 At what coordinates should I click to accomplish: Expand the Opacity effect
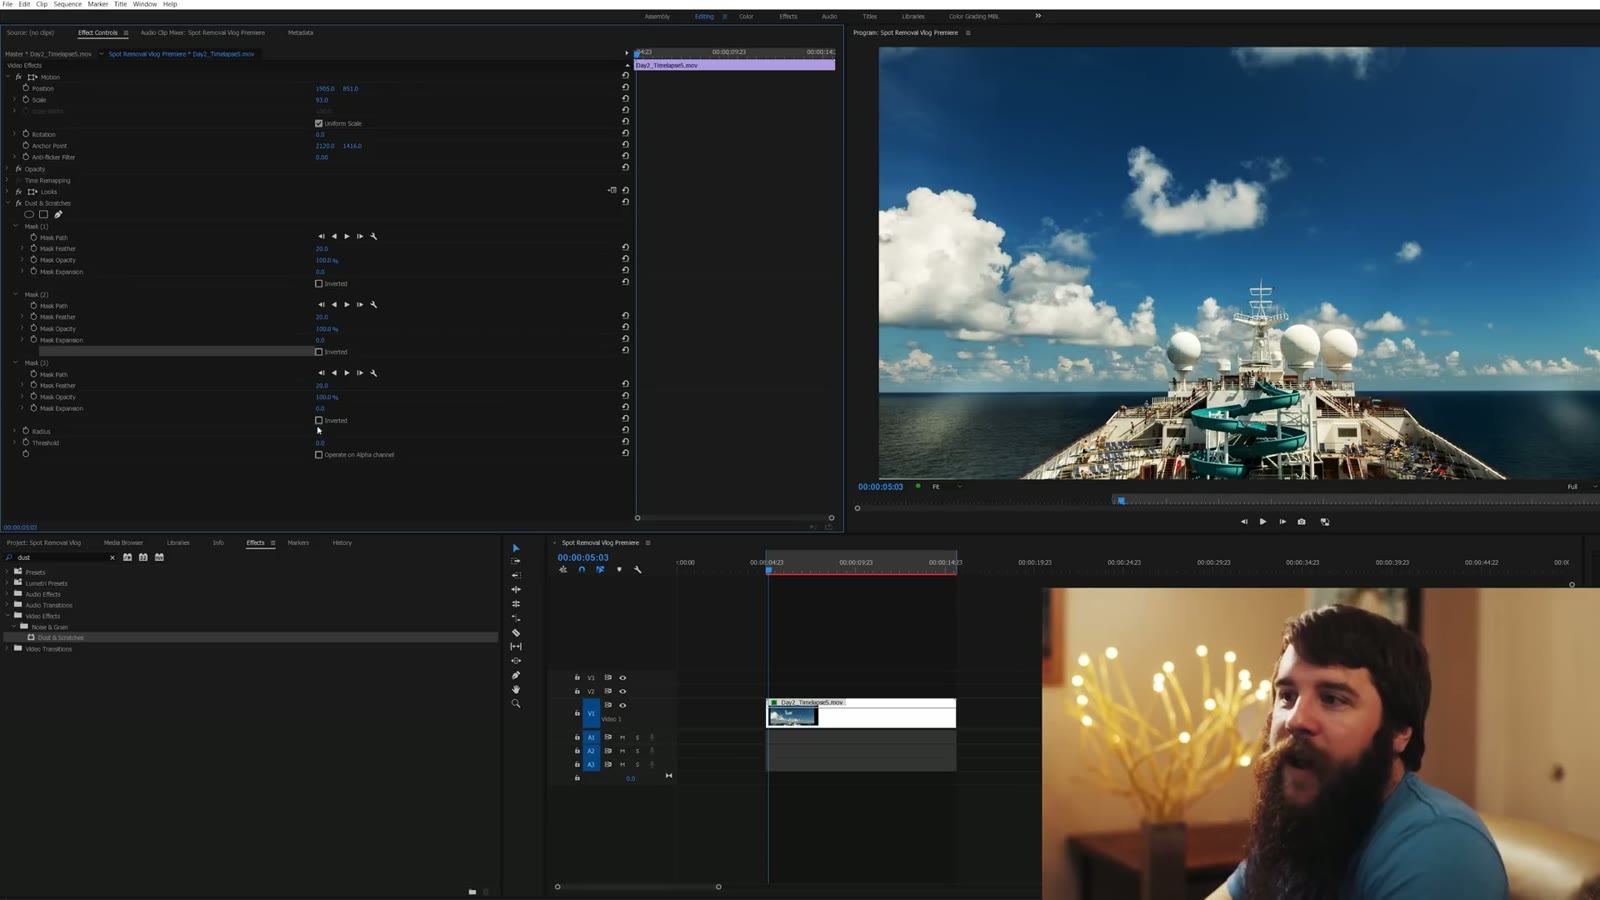[x=8, y=169]
